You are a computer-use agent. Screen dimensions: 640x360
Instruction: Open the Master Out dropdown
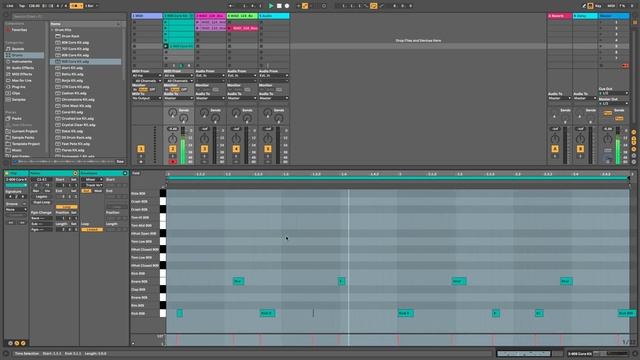point(613,104)
